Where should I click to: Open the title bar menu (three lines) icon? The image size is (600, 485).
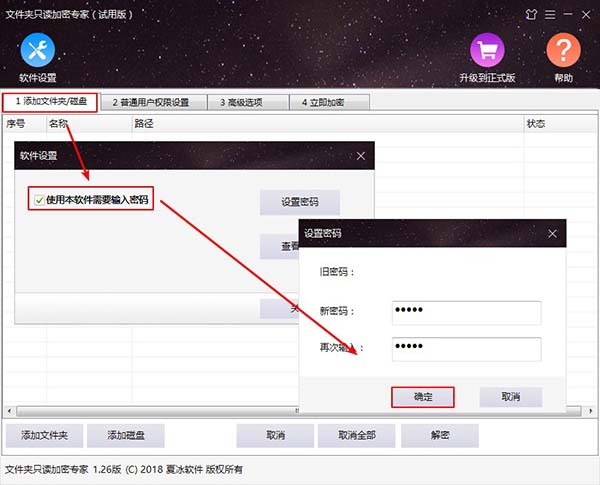550,15
